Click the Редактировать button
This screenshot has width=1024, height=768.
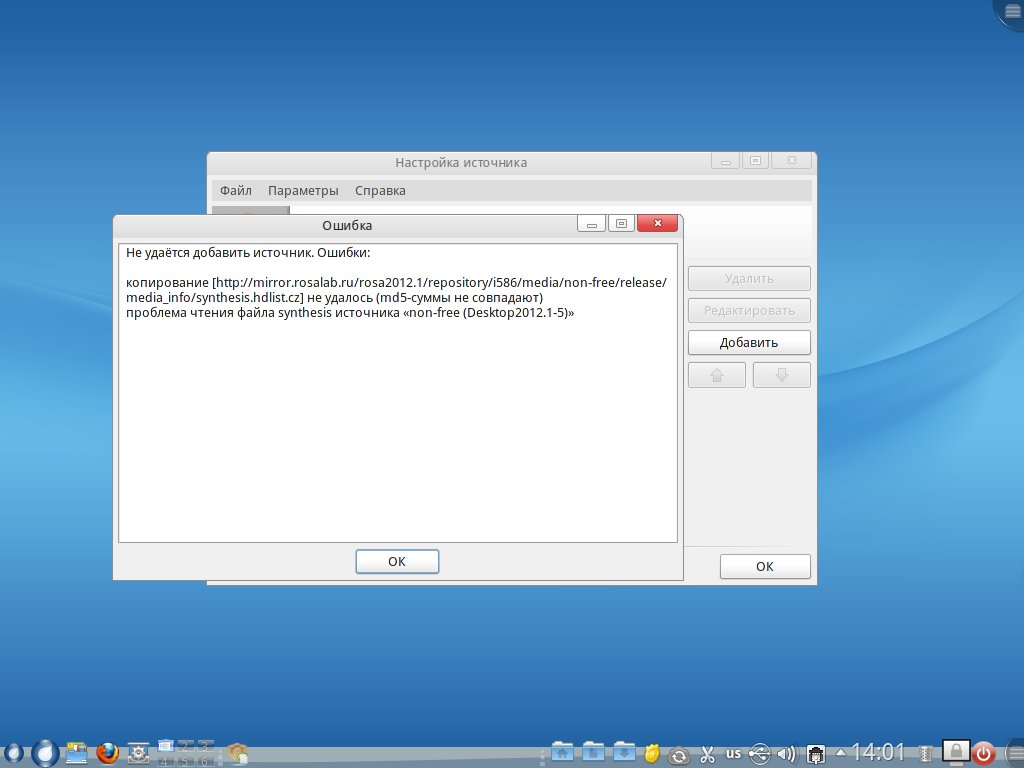point(749,310)
